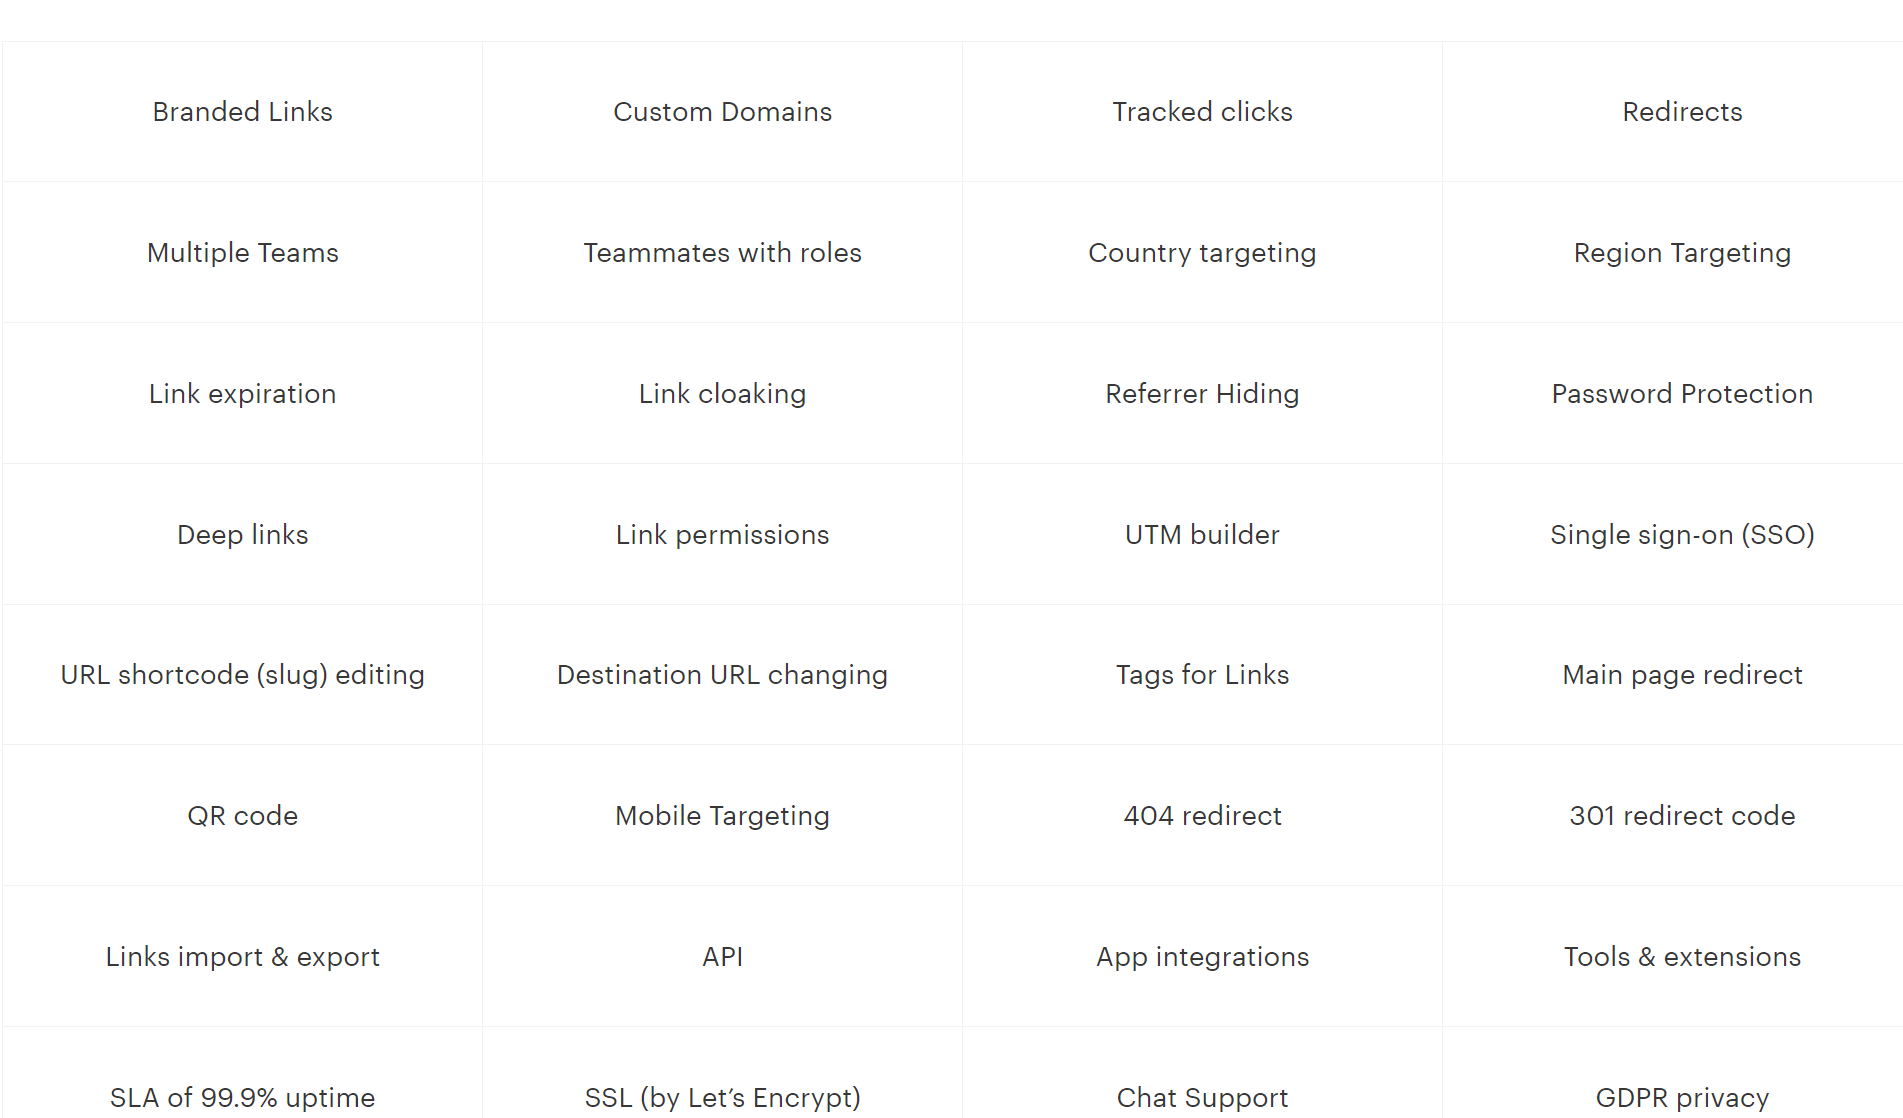Image resolution: width=1903 pixels, height=1118 pixels.
Task: Click Country targeting cell
Action: (1202, 253)
